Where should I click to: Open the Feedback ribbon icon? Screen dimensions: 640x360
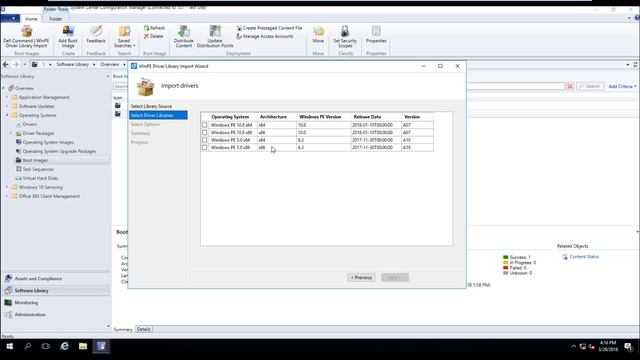[x=96, y=35]
